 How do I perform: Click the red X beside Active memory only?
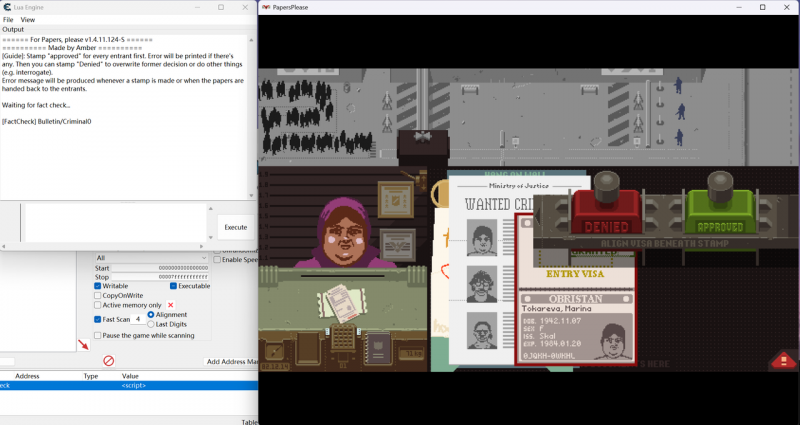click(170, 305)
